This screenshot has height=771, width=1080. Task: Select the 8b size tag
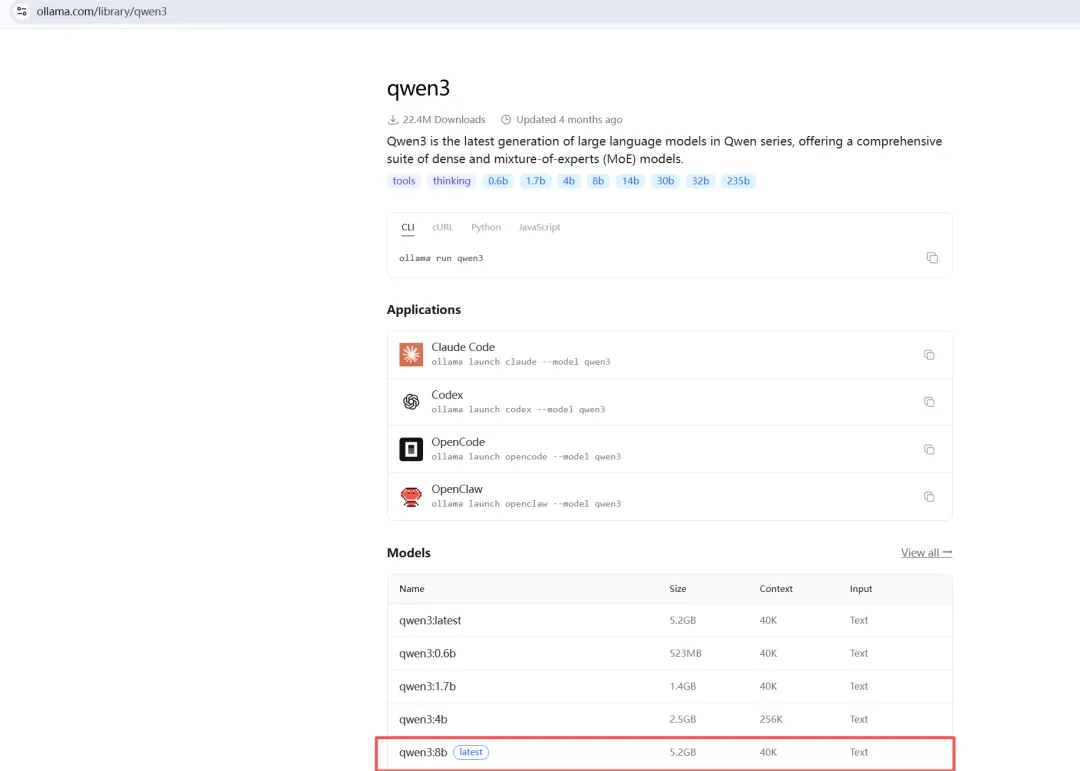tap(598, 181)
